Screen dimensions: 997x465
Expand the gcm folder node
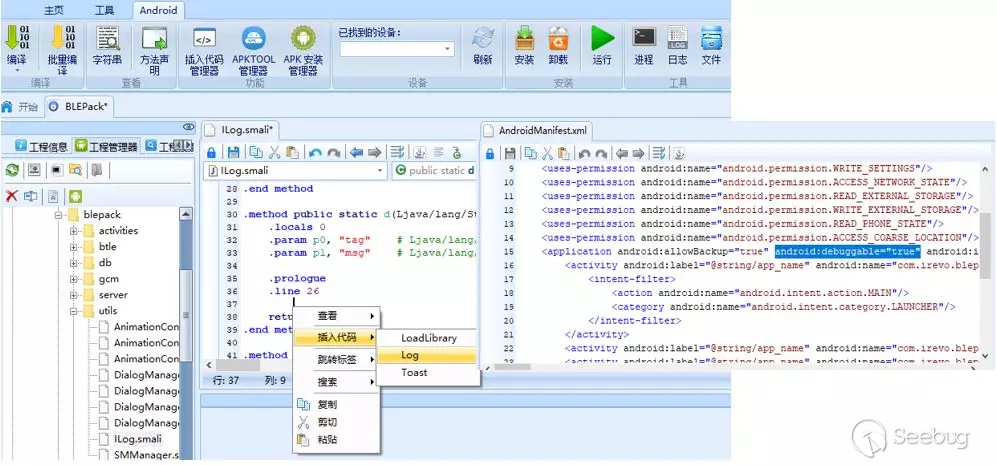point(74,279)
